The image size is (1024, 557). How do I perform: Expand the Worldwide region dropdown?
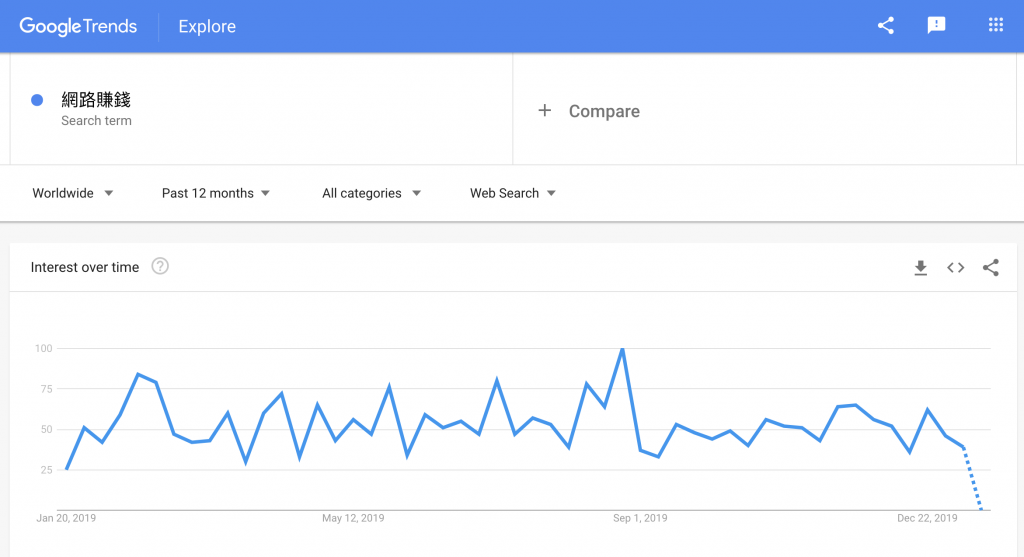pos(73,193)
